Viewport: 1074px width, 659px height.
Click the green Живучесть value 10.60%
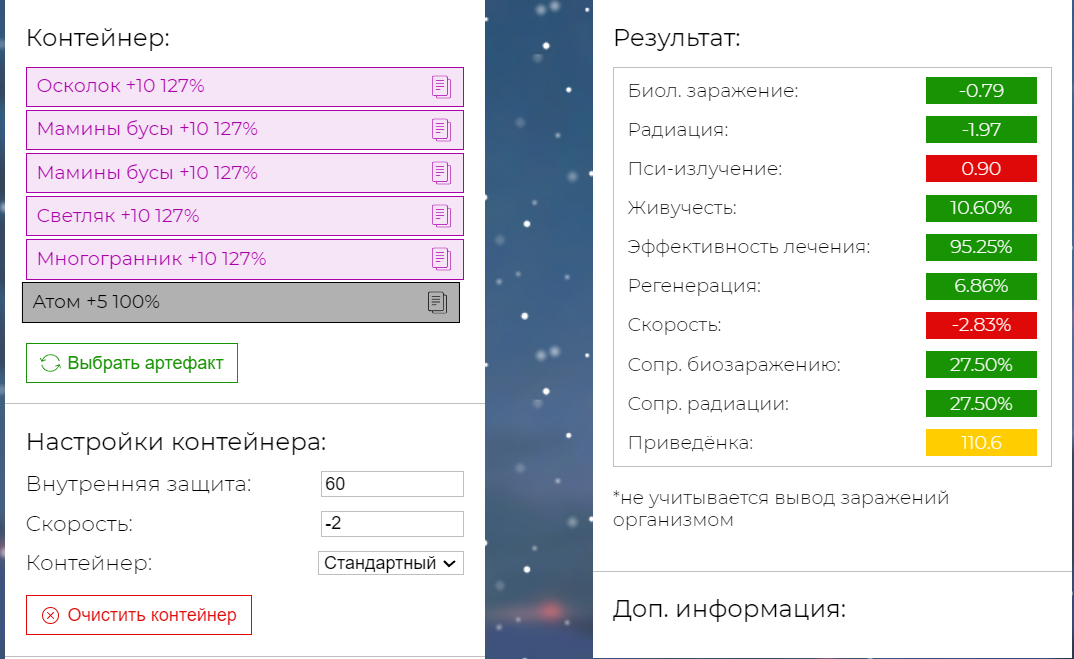pos(980,208)
